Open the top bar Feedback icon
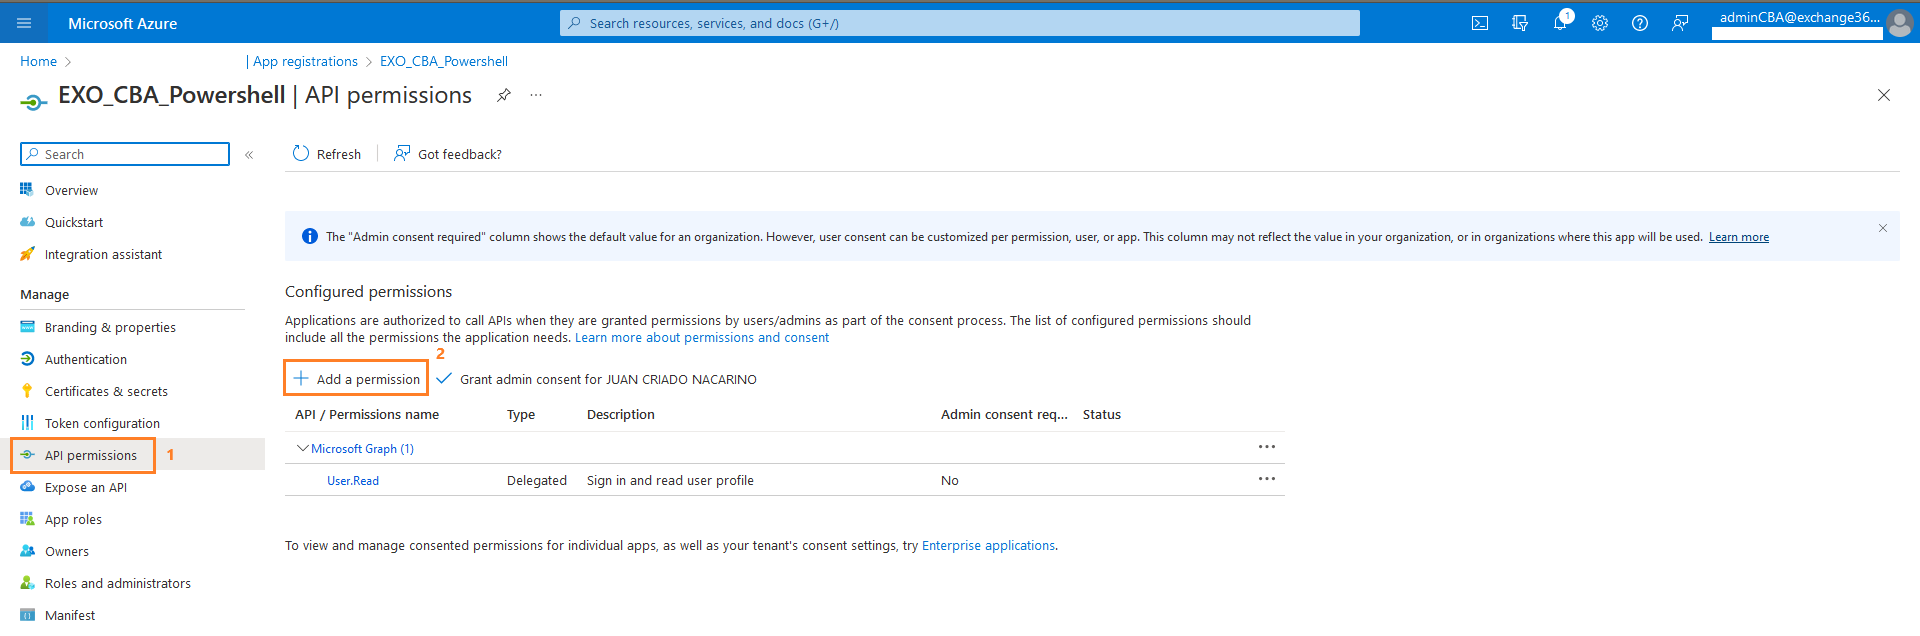1920x636 pixels. tap(1680, 23)
